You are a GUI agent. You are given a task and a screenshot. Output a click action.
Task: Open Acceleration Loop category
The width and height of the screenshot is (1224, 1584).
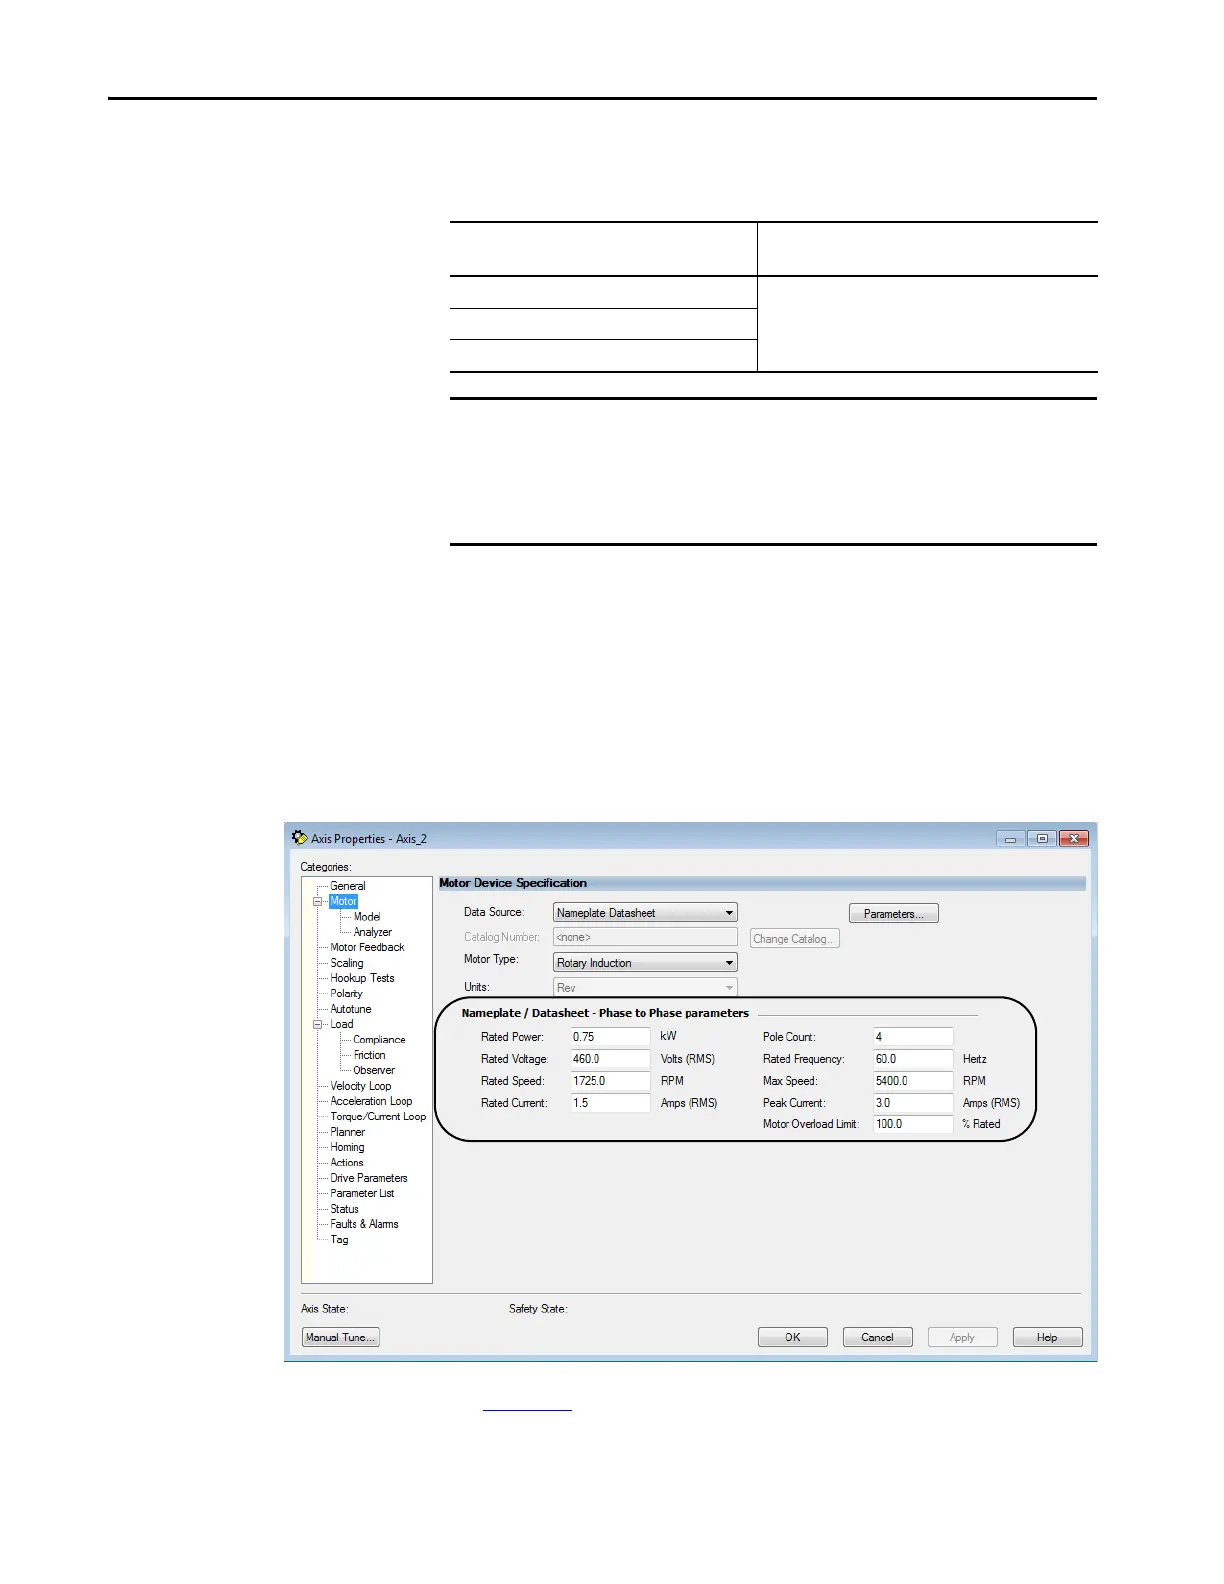tap(371, 1101)
